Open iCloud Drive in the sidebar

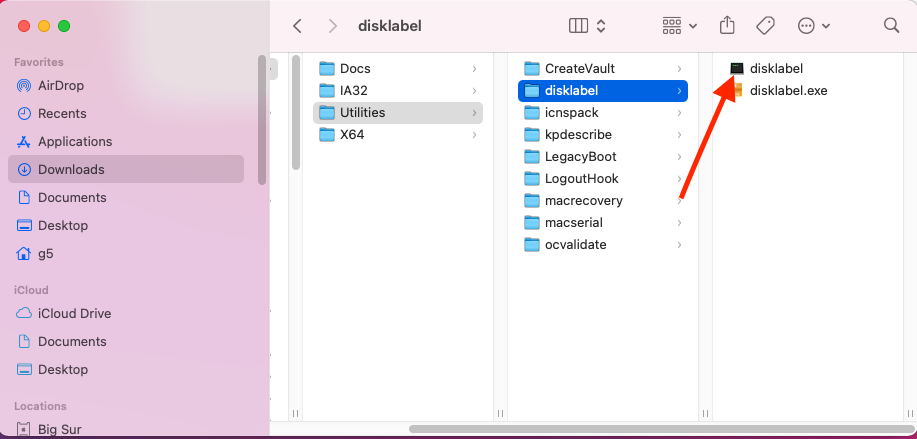point(126,313)
